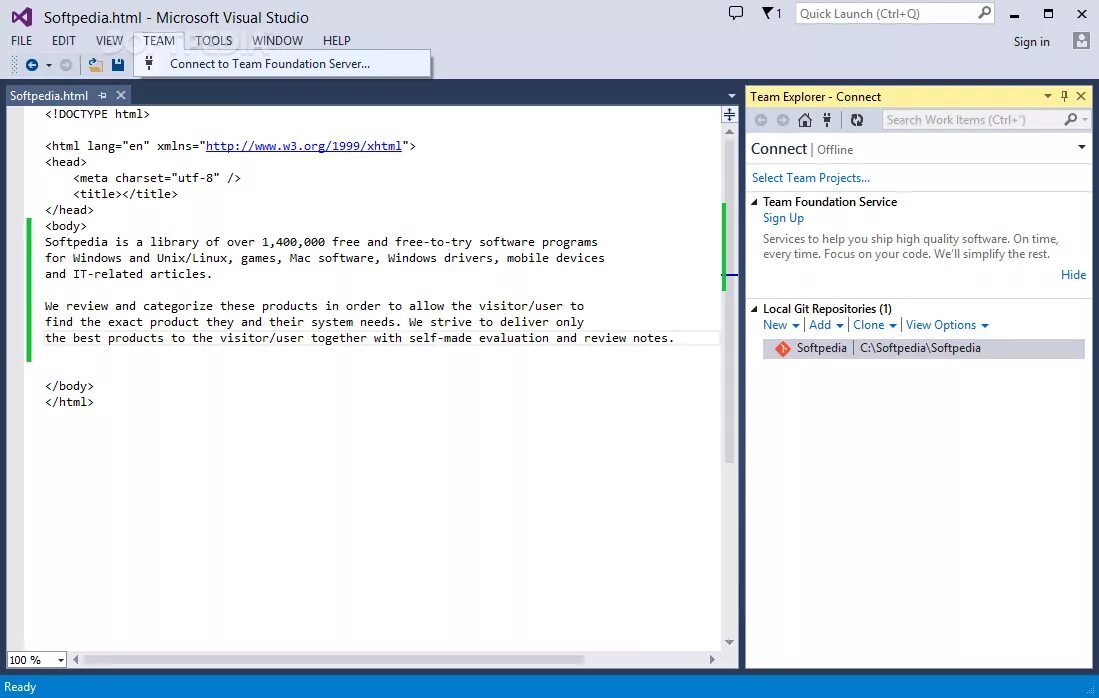Click the title tag line in editor
The image size is (1099, 698).
tap(125, 194)
